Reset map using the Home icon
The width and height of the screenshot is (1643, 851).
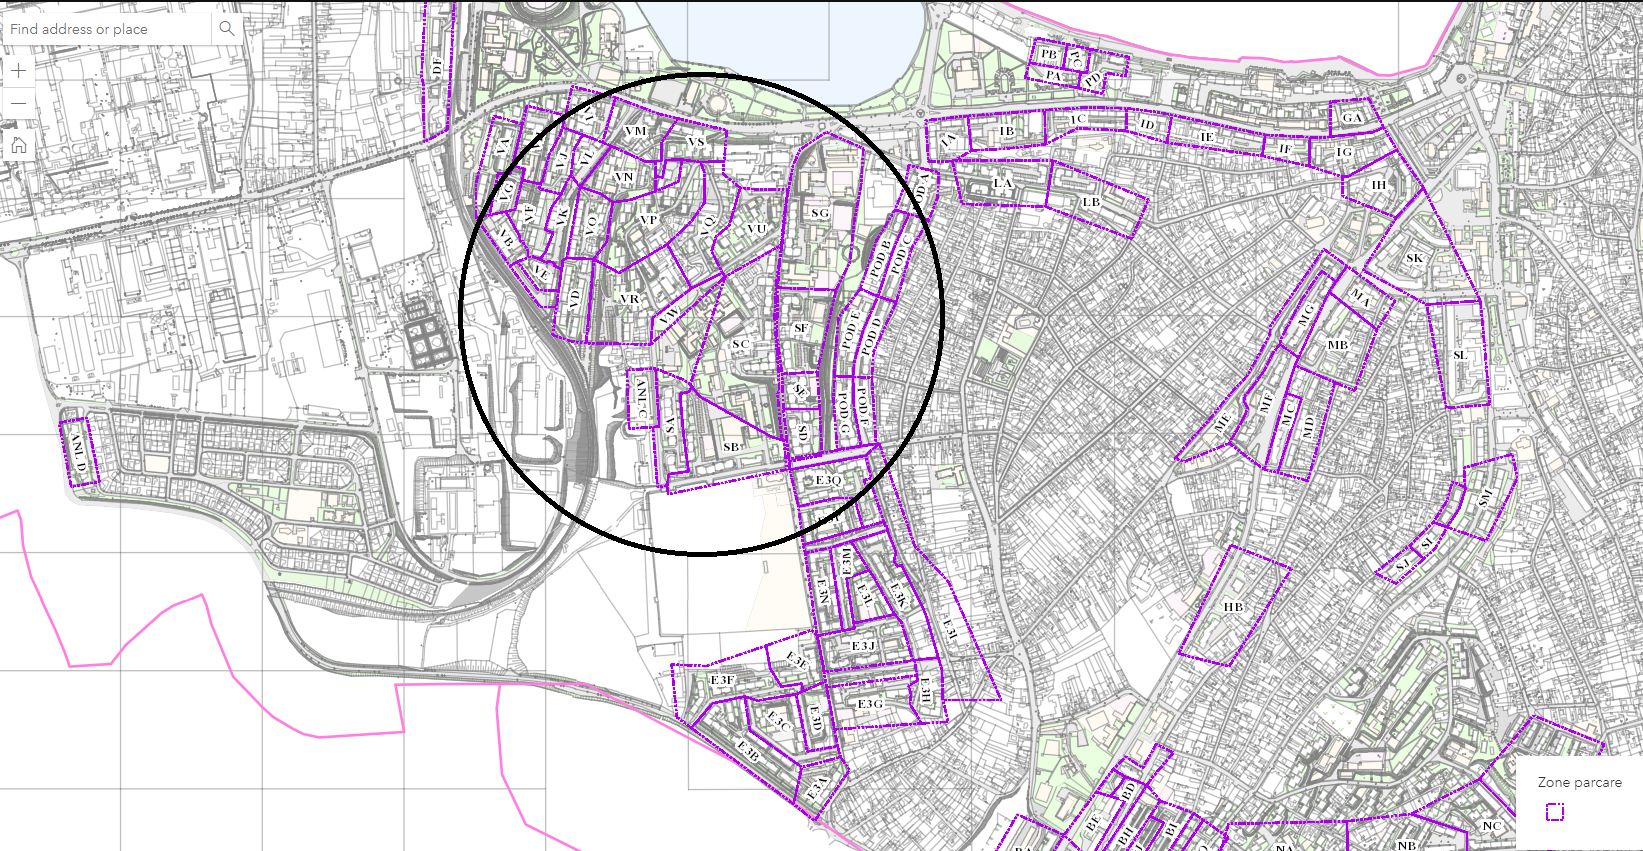click(19, 146)
